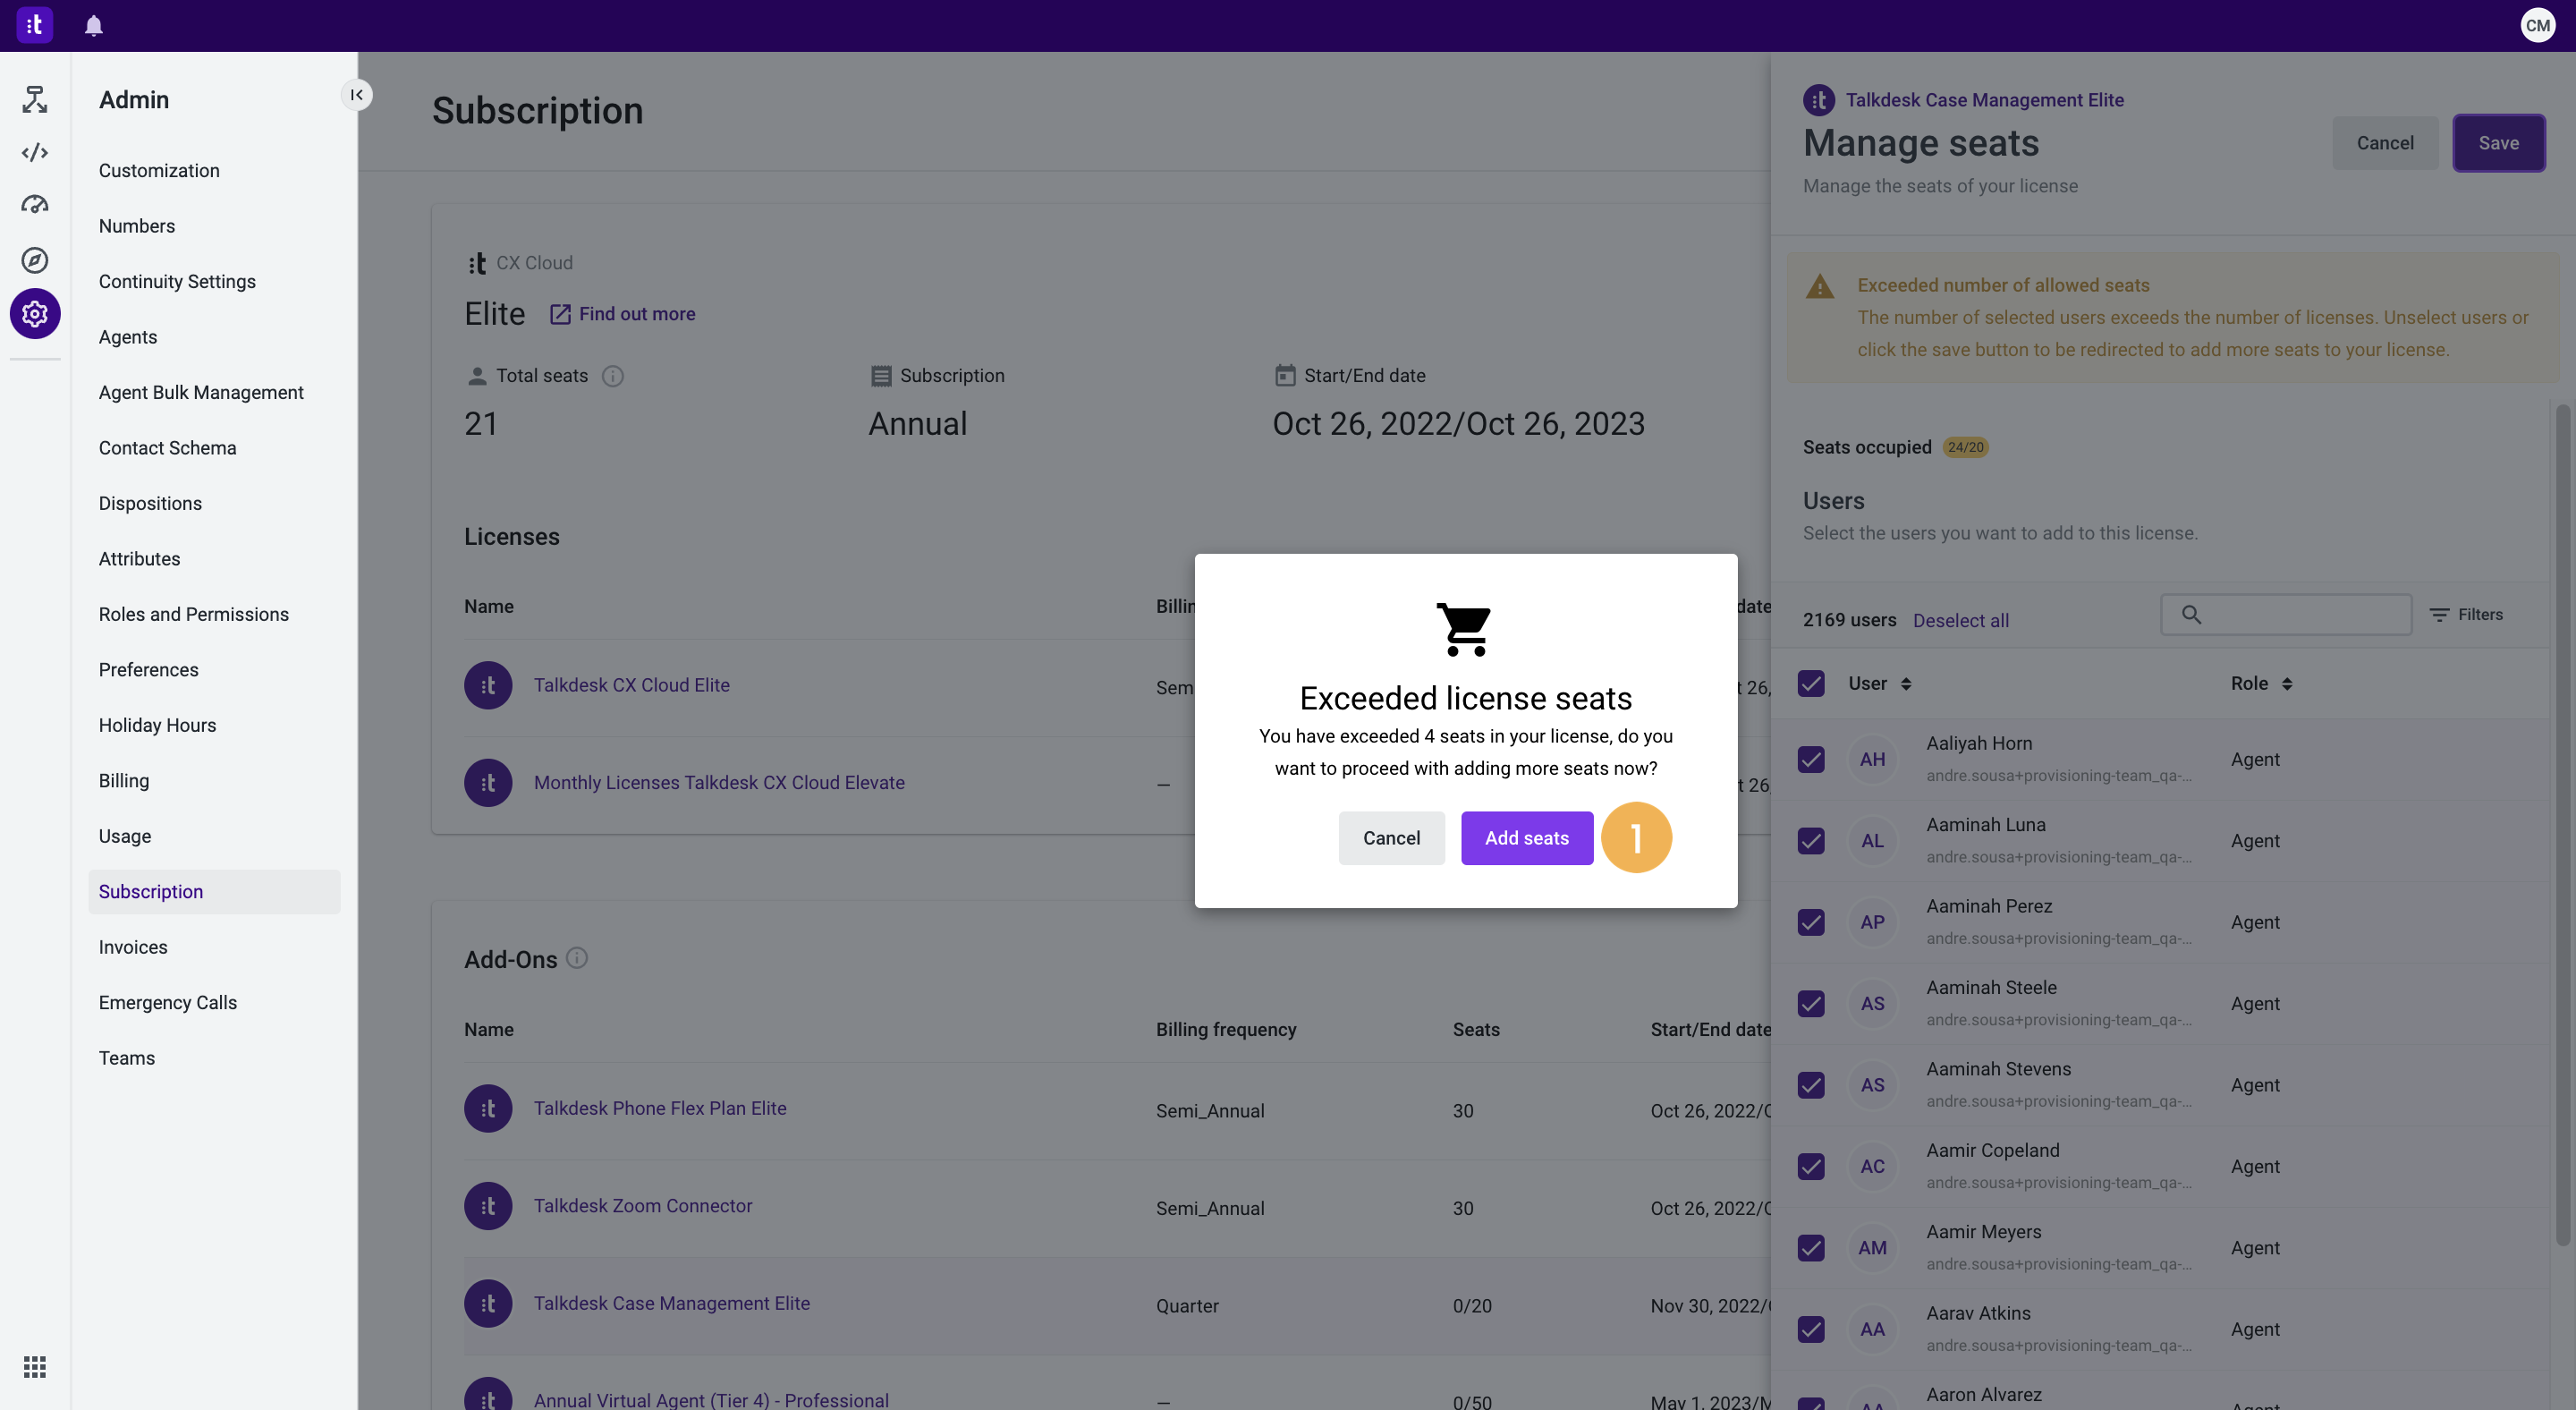The width and height of the screenshot is (2576, 1410).
Task: Open the routing flows icon in the left rail
Action: (x=35, y=100)
